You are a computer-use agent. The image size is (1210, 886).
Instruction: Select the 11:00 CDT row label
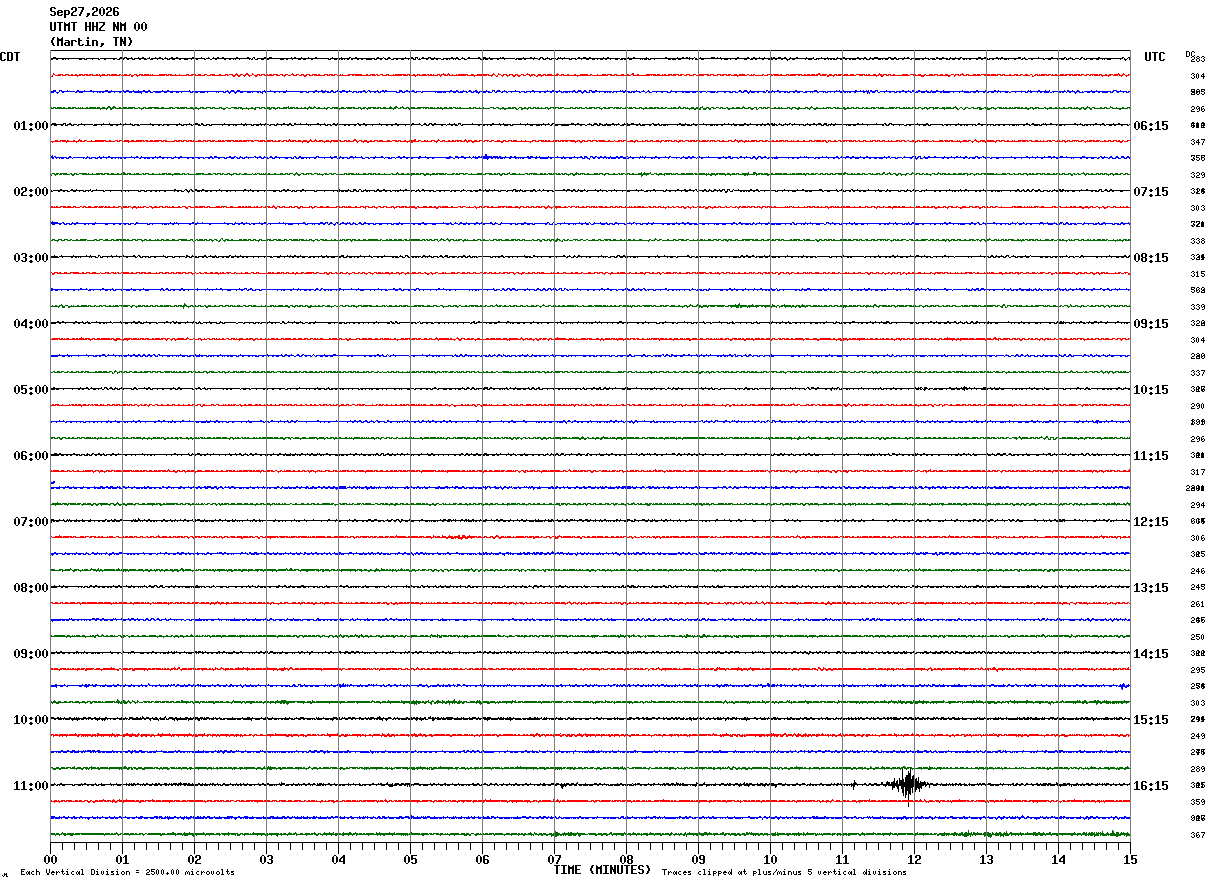tap(30, 785)
